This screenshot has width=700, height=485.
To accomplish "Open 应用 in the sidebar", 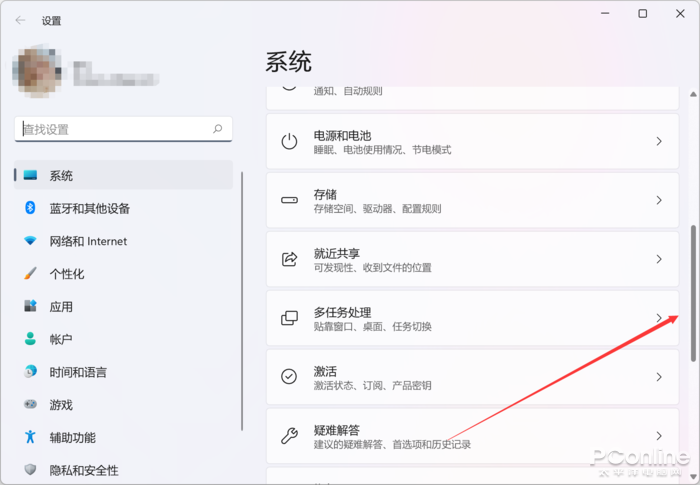I will pos(123,306).
